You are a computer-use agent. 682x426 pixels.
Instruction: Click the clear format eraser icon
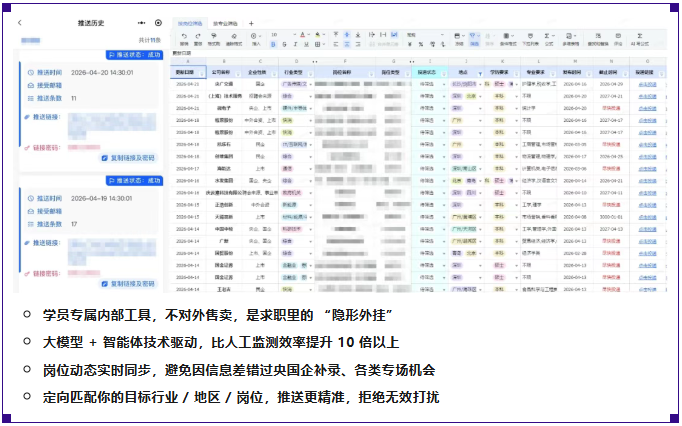coord(234,36)
